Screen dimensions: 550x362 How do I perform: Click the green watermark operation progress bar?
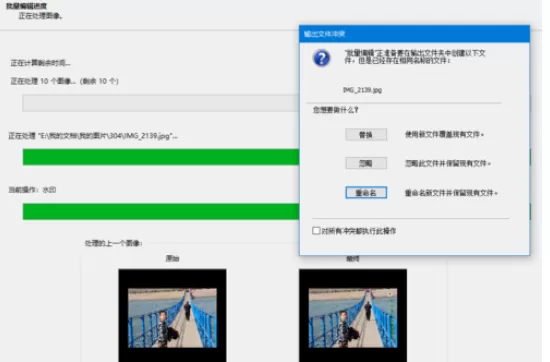point(161,212)
